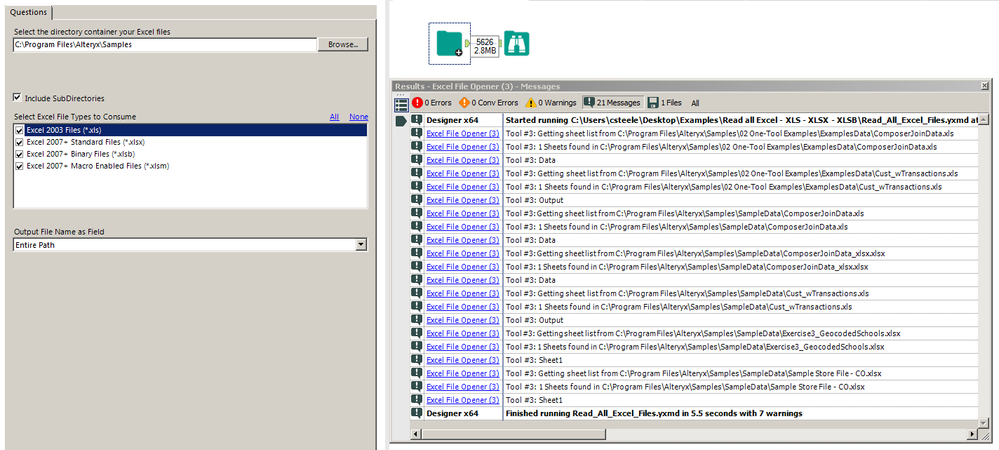Toggle Excel 2007+ Standard Files (*.xlsx) checkbox
Image resolution: width=999 pixels, height=450 pixels.
tap(19, 142)
